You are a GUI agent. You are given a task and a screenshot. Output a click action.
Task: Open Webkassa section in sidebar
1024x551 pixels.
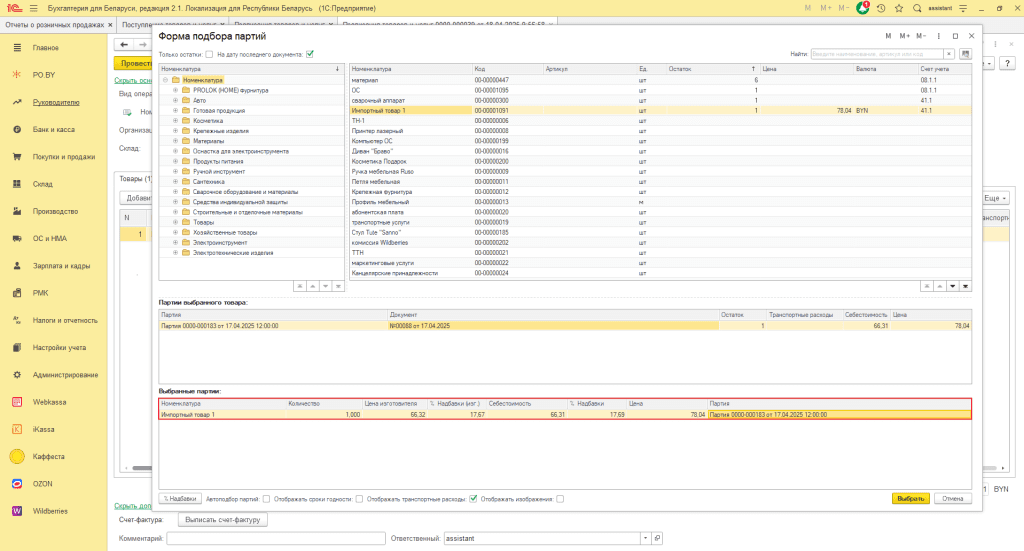(x=49, y=402)
